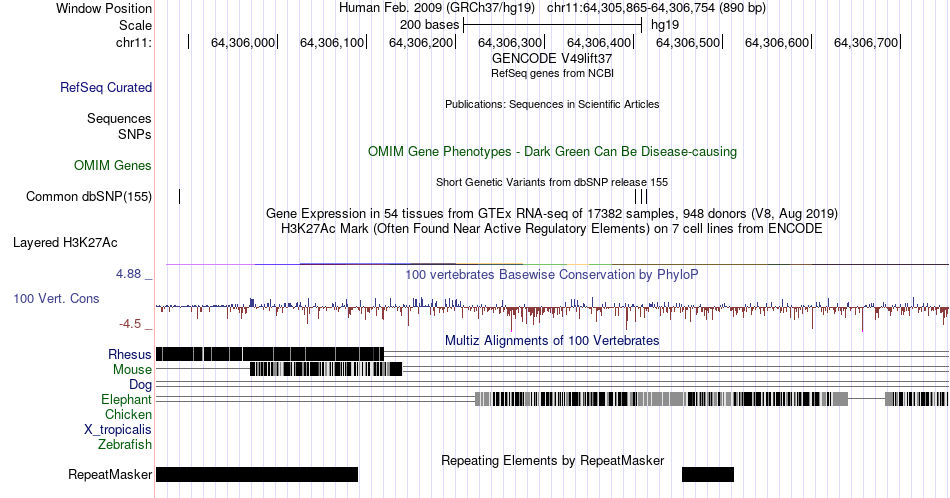Click the large left RepeatMasker block
The height and width of the screenshot is (498, 950).
coord(257,474)
